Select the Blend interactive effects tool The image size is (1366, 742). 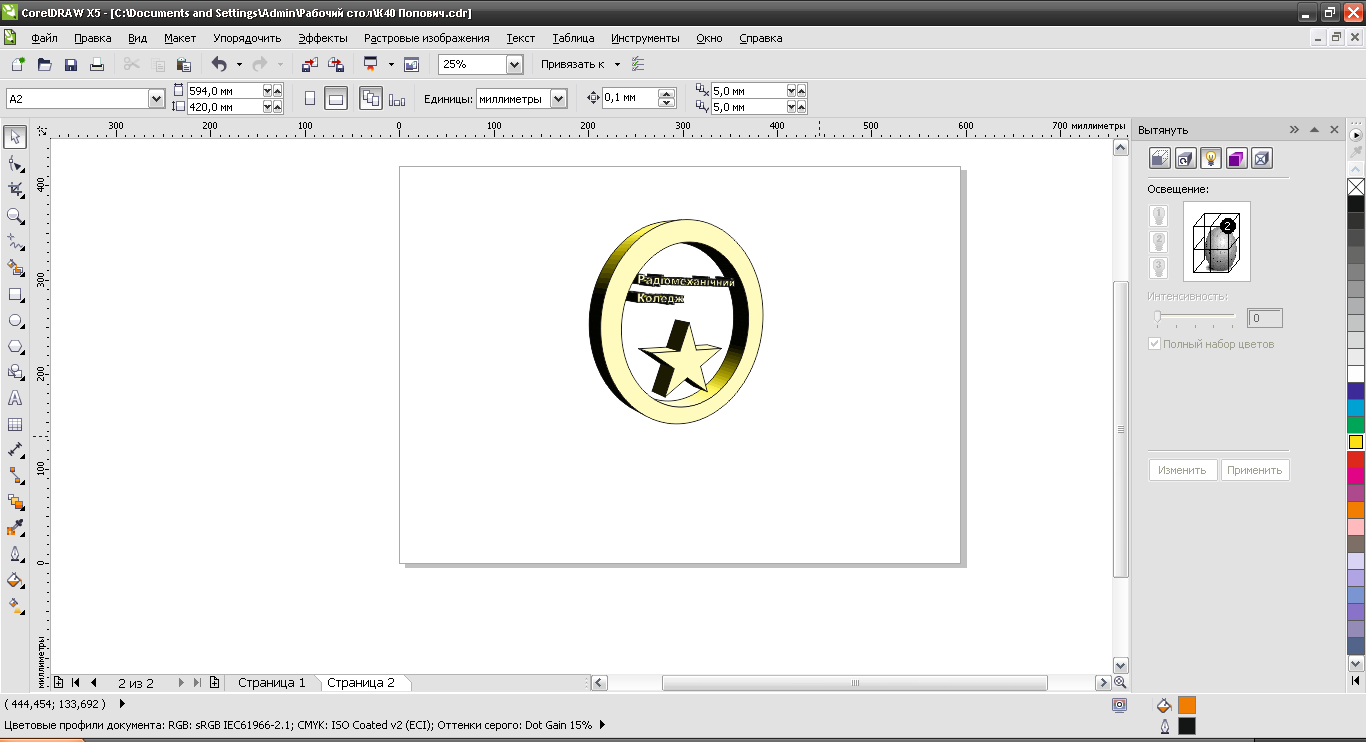pos(15,502)
